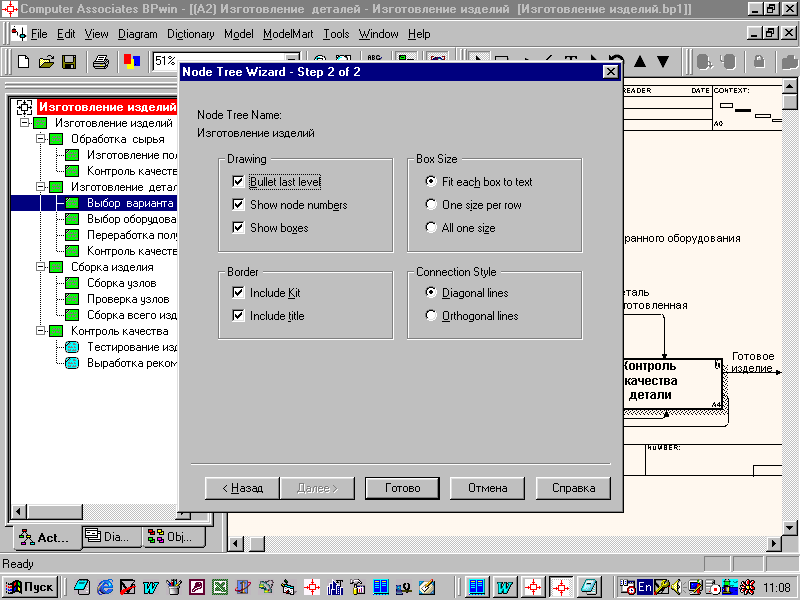Select Проверка узлов tree item
The image size is (800, 600).
click(128, 299)
